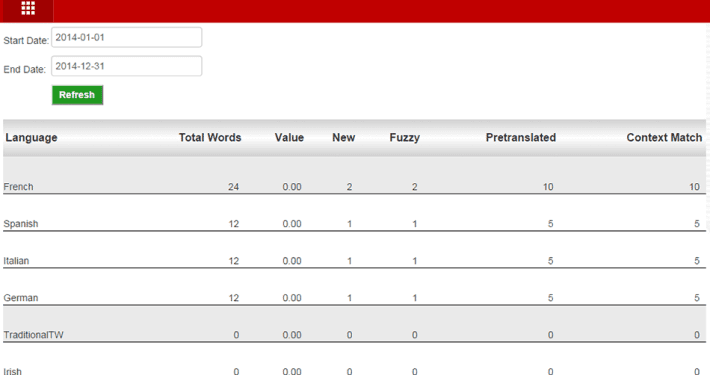
Task: Click the End Date label
Action: [x=24, y=69]
